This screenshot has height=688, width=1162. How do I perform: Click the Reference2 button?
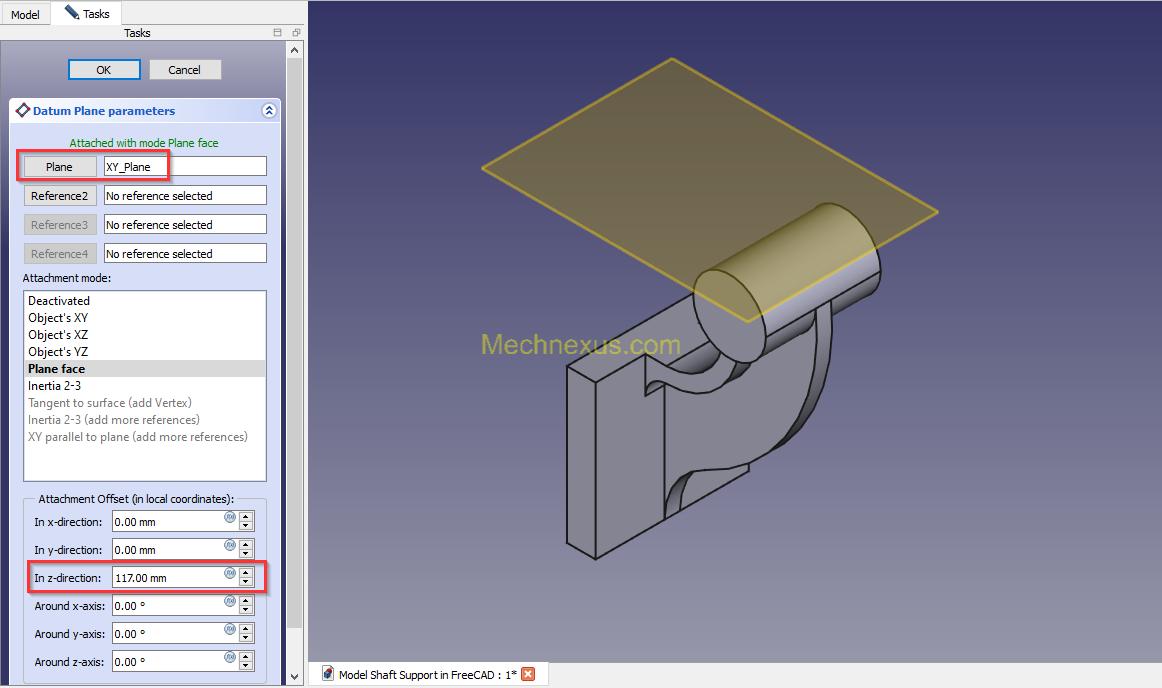click(59, 196)
